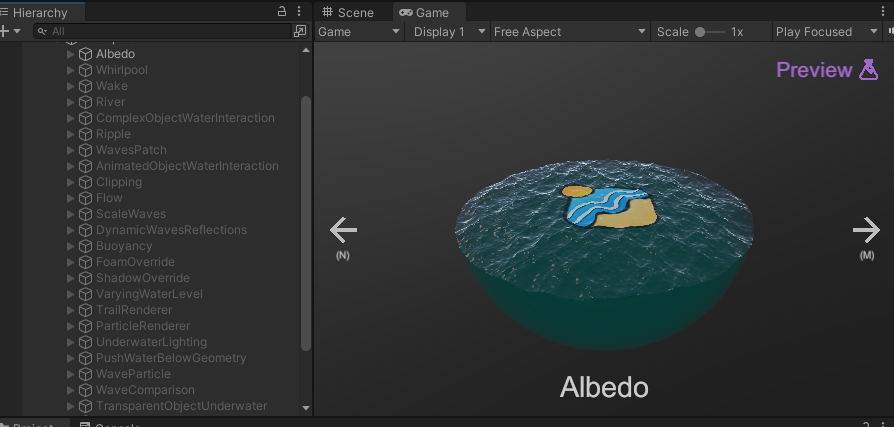The image size is (894, 427).
Task: Click the Scale slider handle
Action: click(700, 32)
